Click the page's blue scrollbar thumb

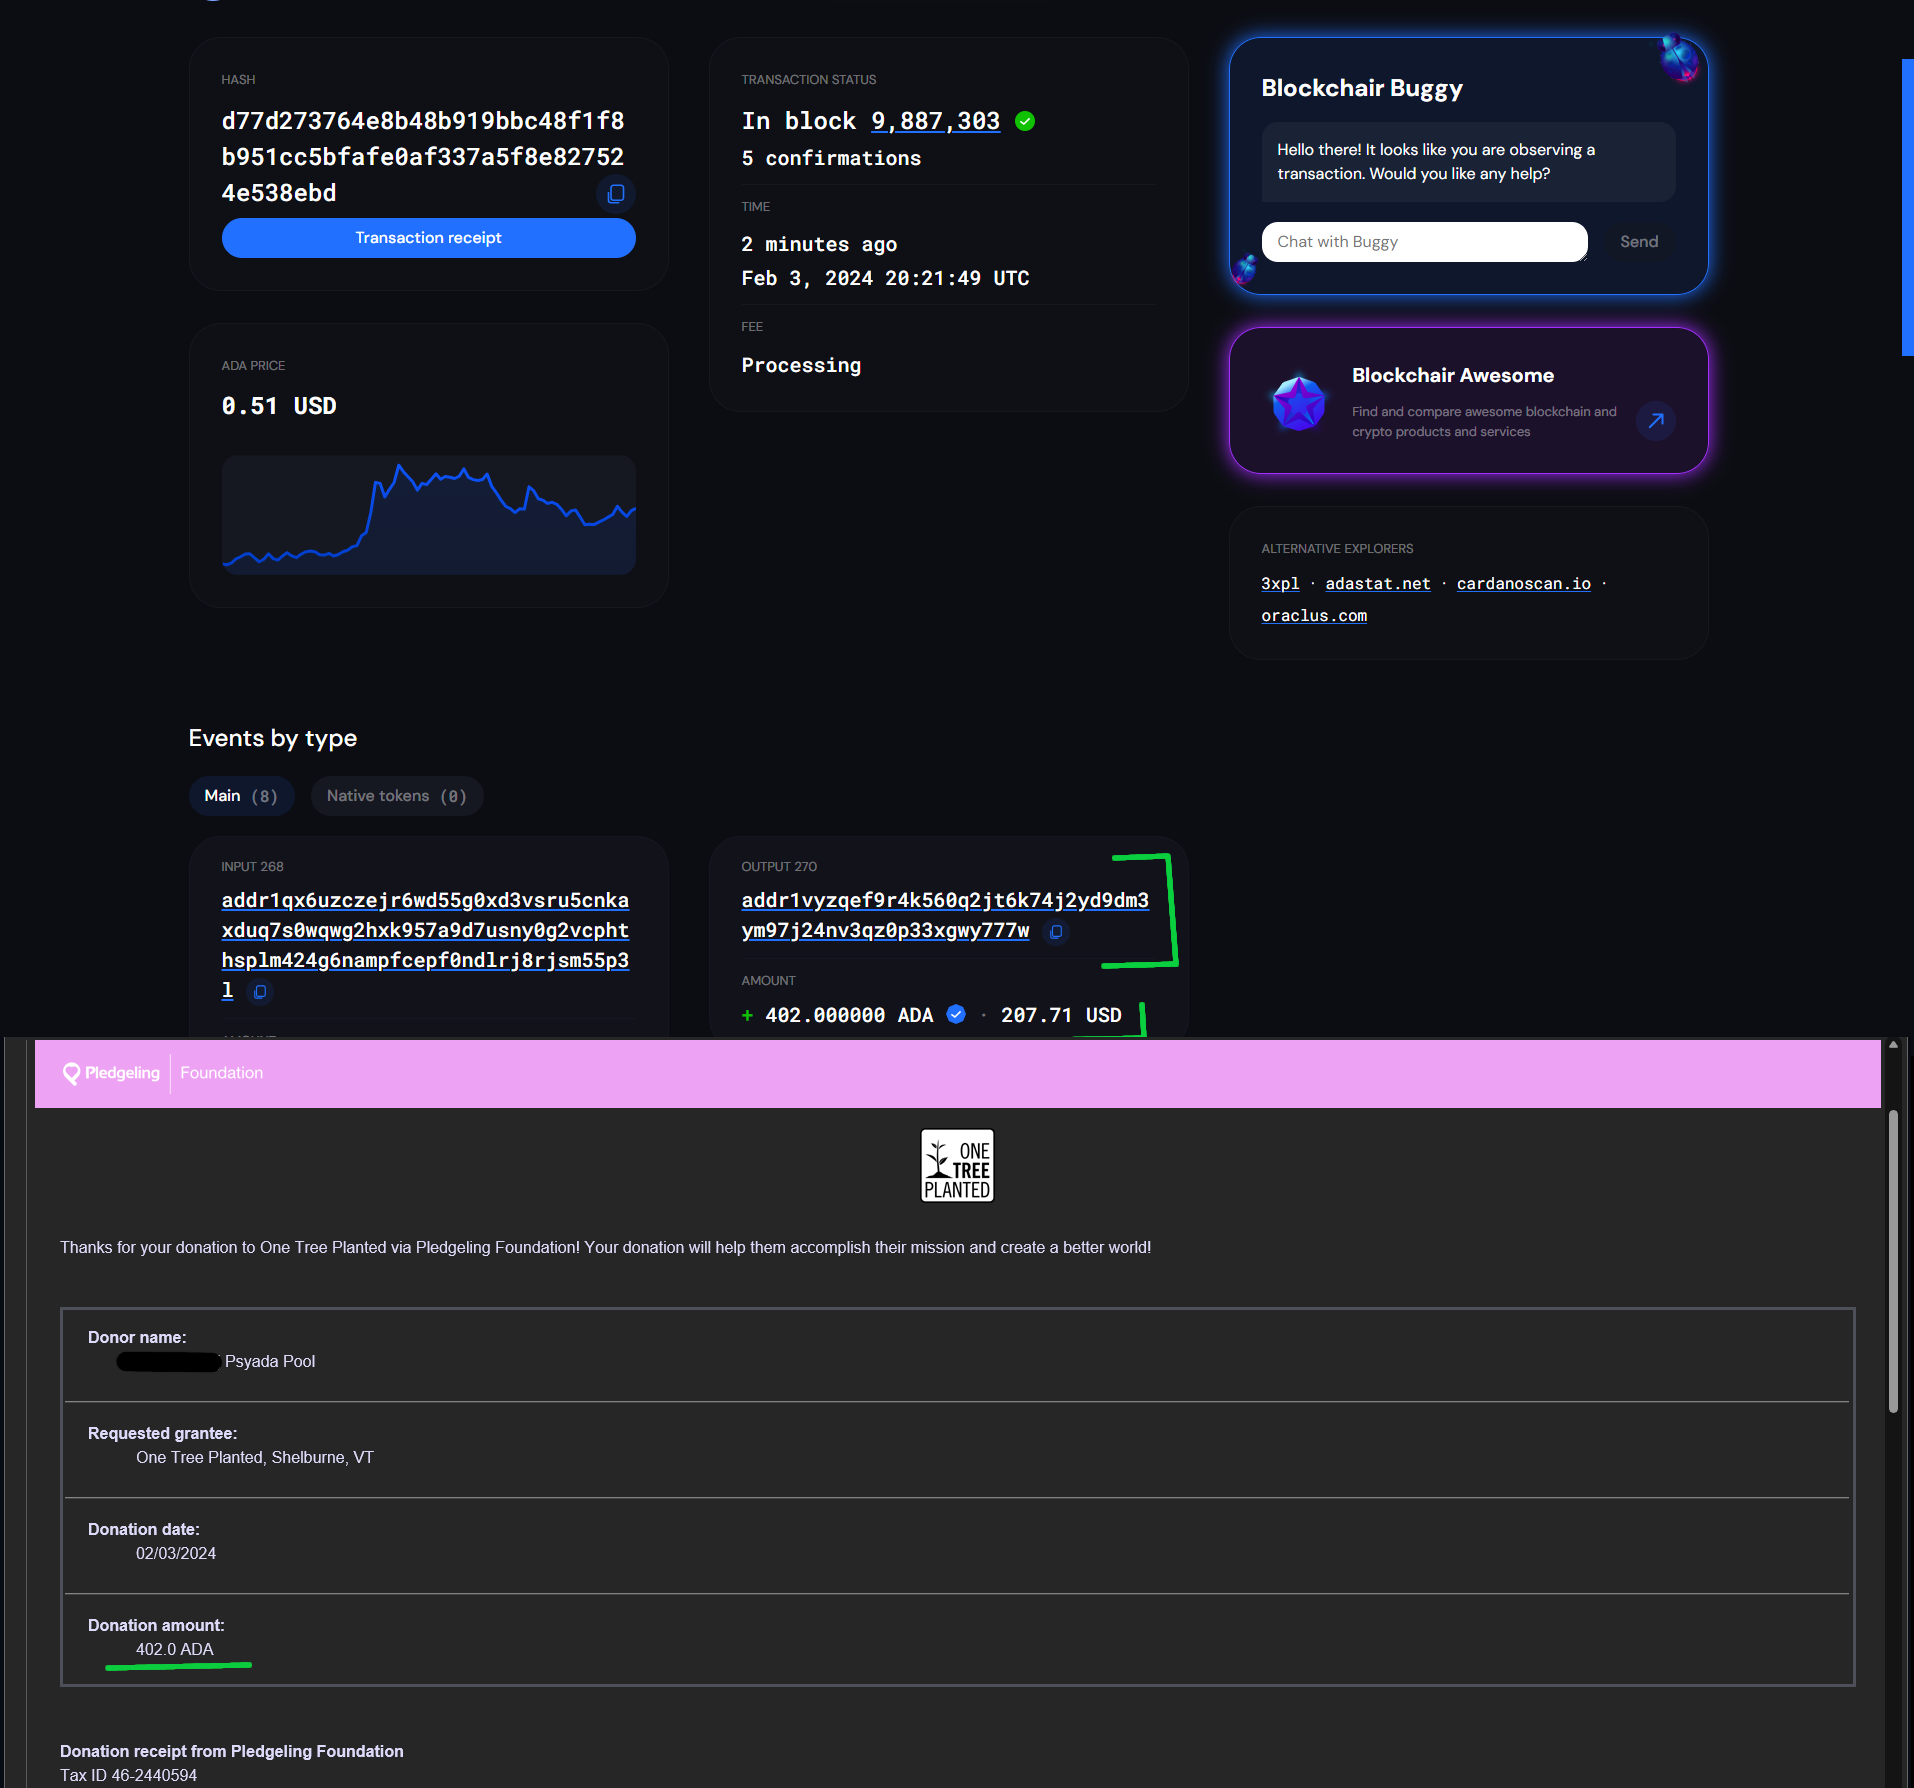pyautogui.click(x=1907, y=207)
